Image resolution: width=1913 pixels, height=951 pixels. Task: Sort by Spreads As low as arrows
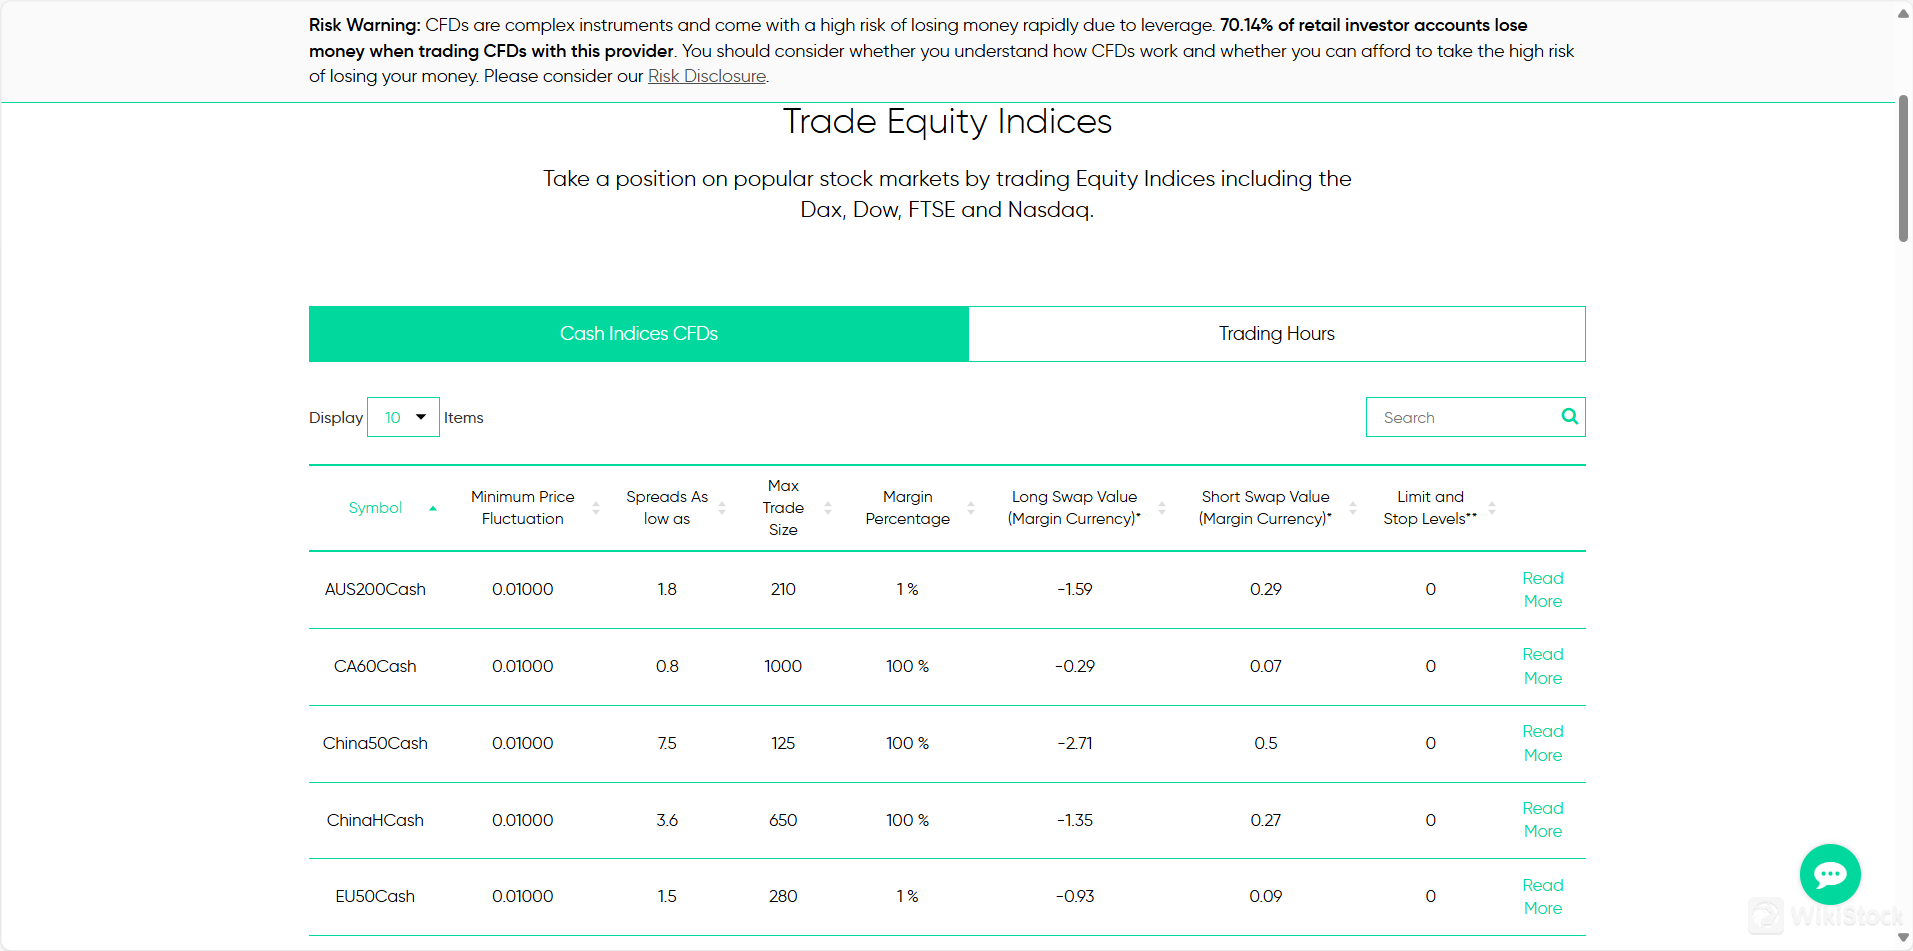pos(722,508)
